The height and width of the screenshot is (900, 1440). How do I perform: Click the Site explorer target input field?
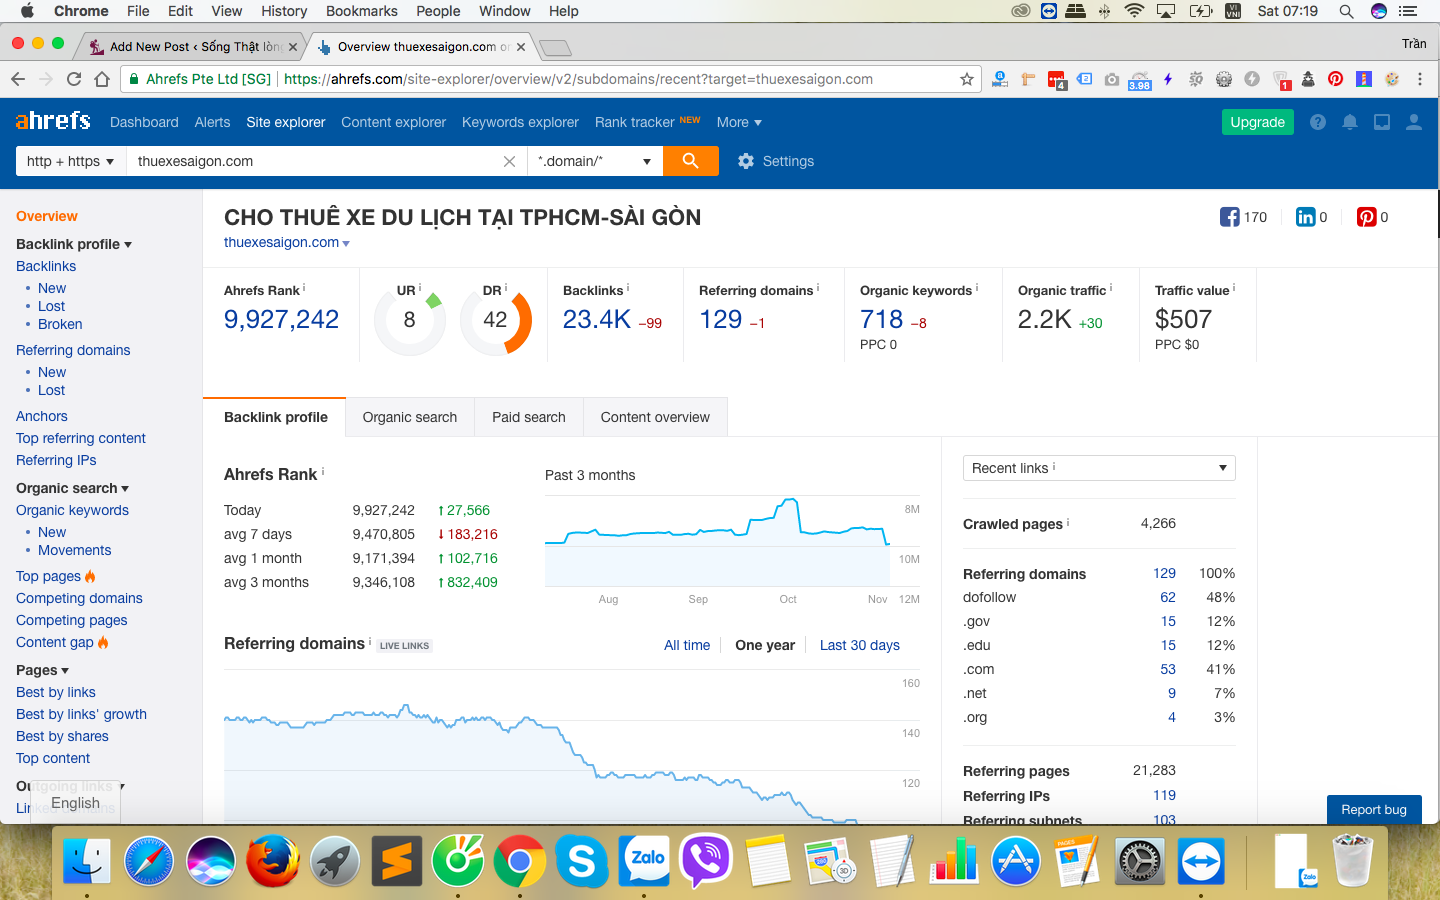314,161
